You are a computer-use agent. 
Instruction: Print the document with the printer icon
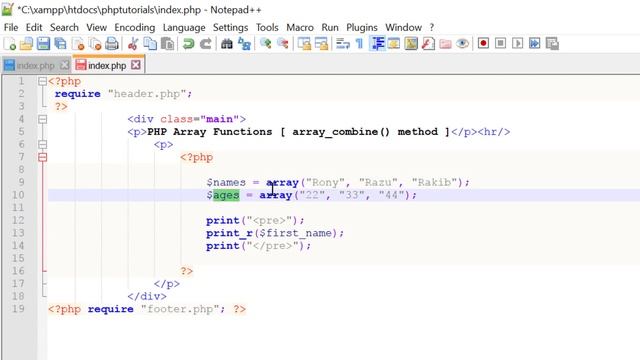[x=112, y=44]
